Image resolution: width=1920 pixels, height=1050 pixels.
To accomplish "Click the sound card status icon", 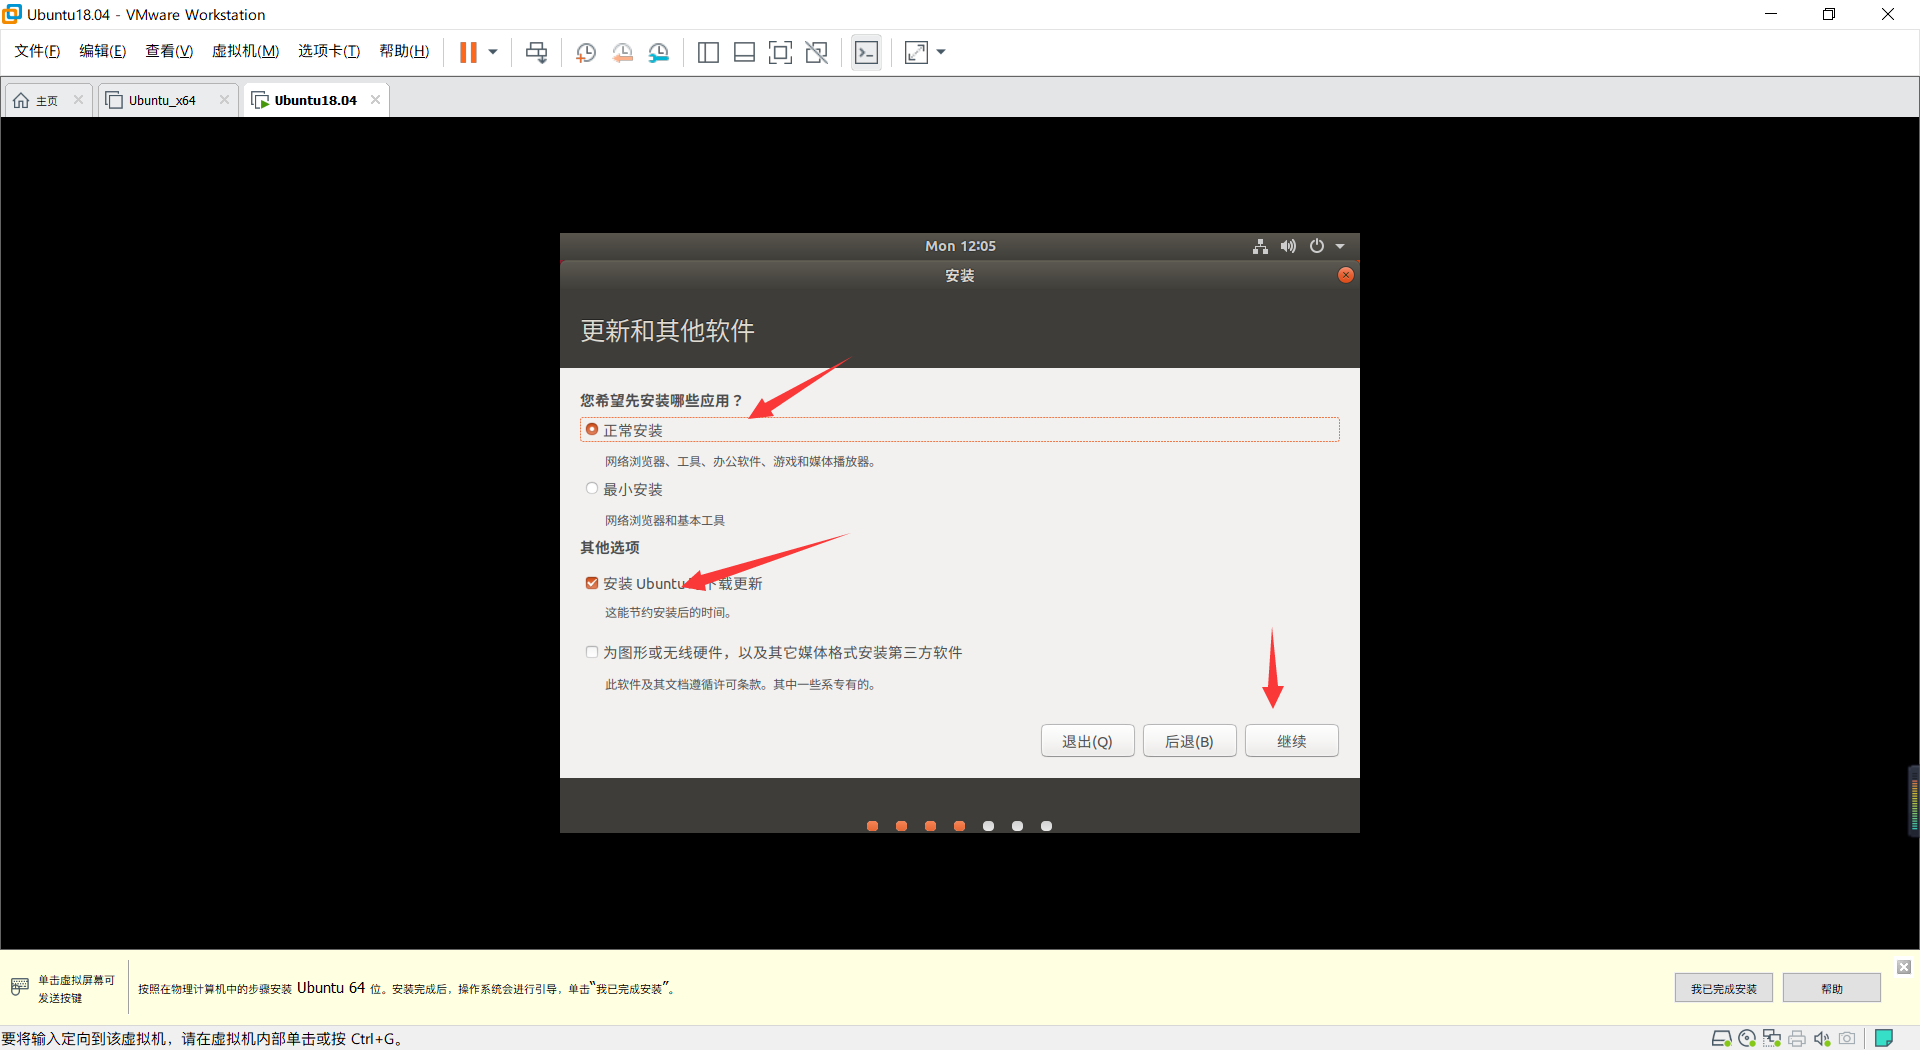I will [1822, 1038].
